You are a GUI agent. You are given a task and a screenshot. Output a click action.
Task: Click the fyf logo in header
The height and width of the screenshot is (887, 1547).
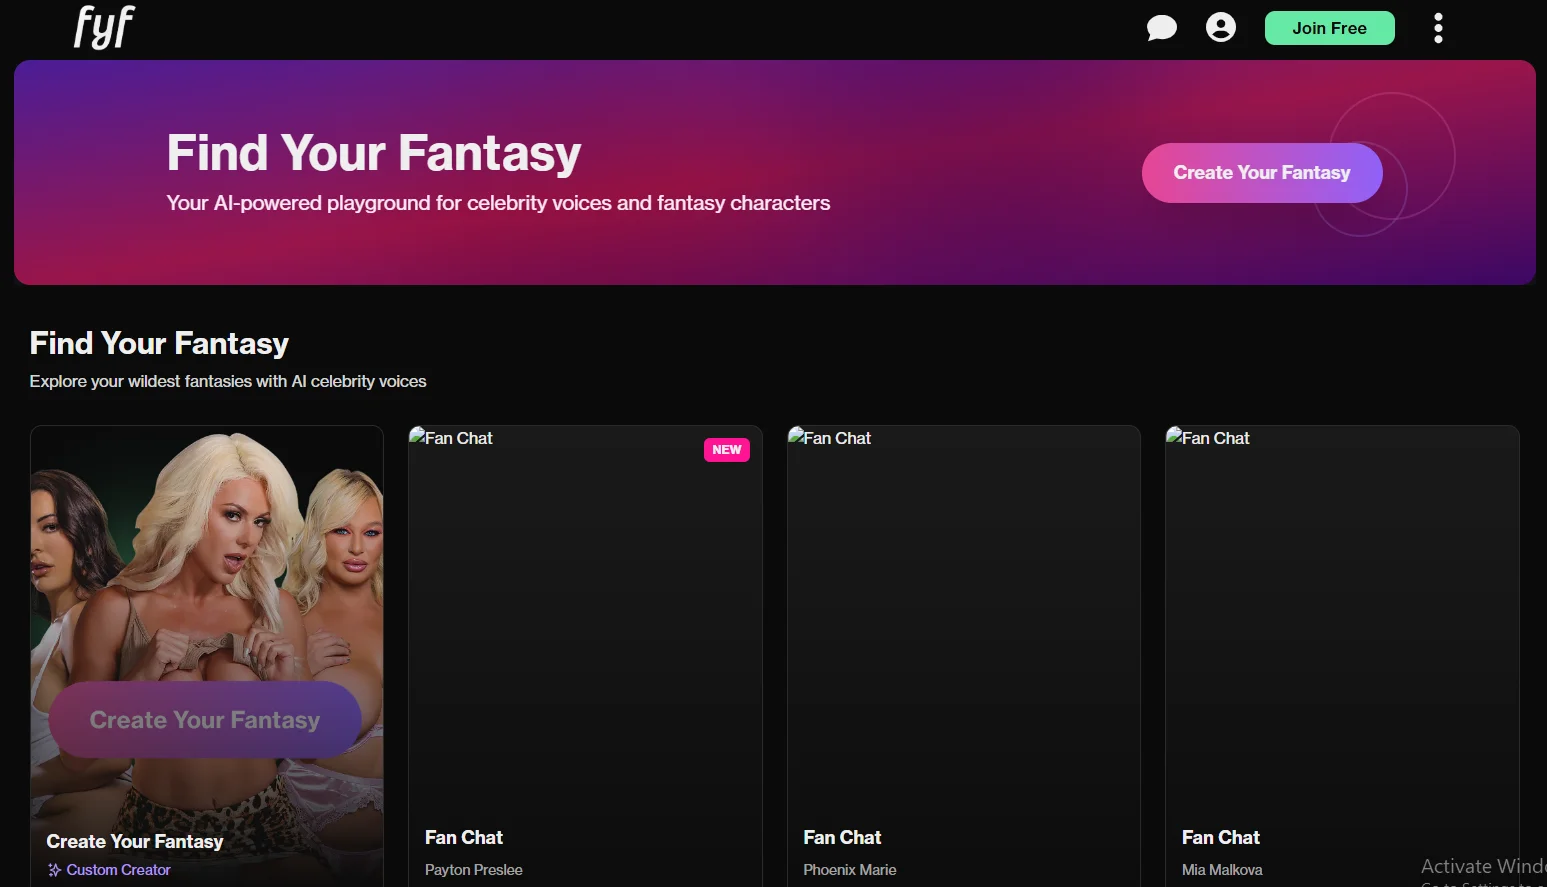click(x=104, y=27)
